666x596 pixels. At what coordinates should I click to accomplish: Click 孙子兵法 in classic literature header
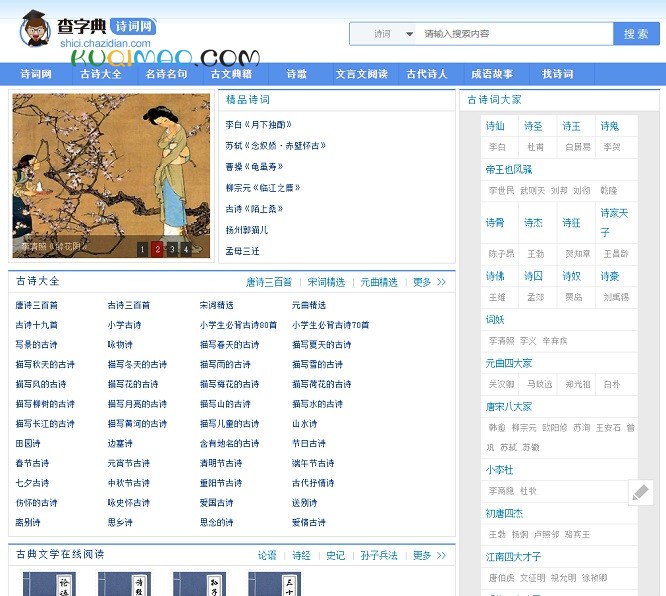coord(379,555)
